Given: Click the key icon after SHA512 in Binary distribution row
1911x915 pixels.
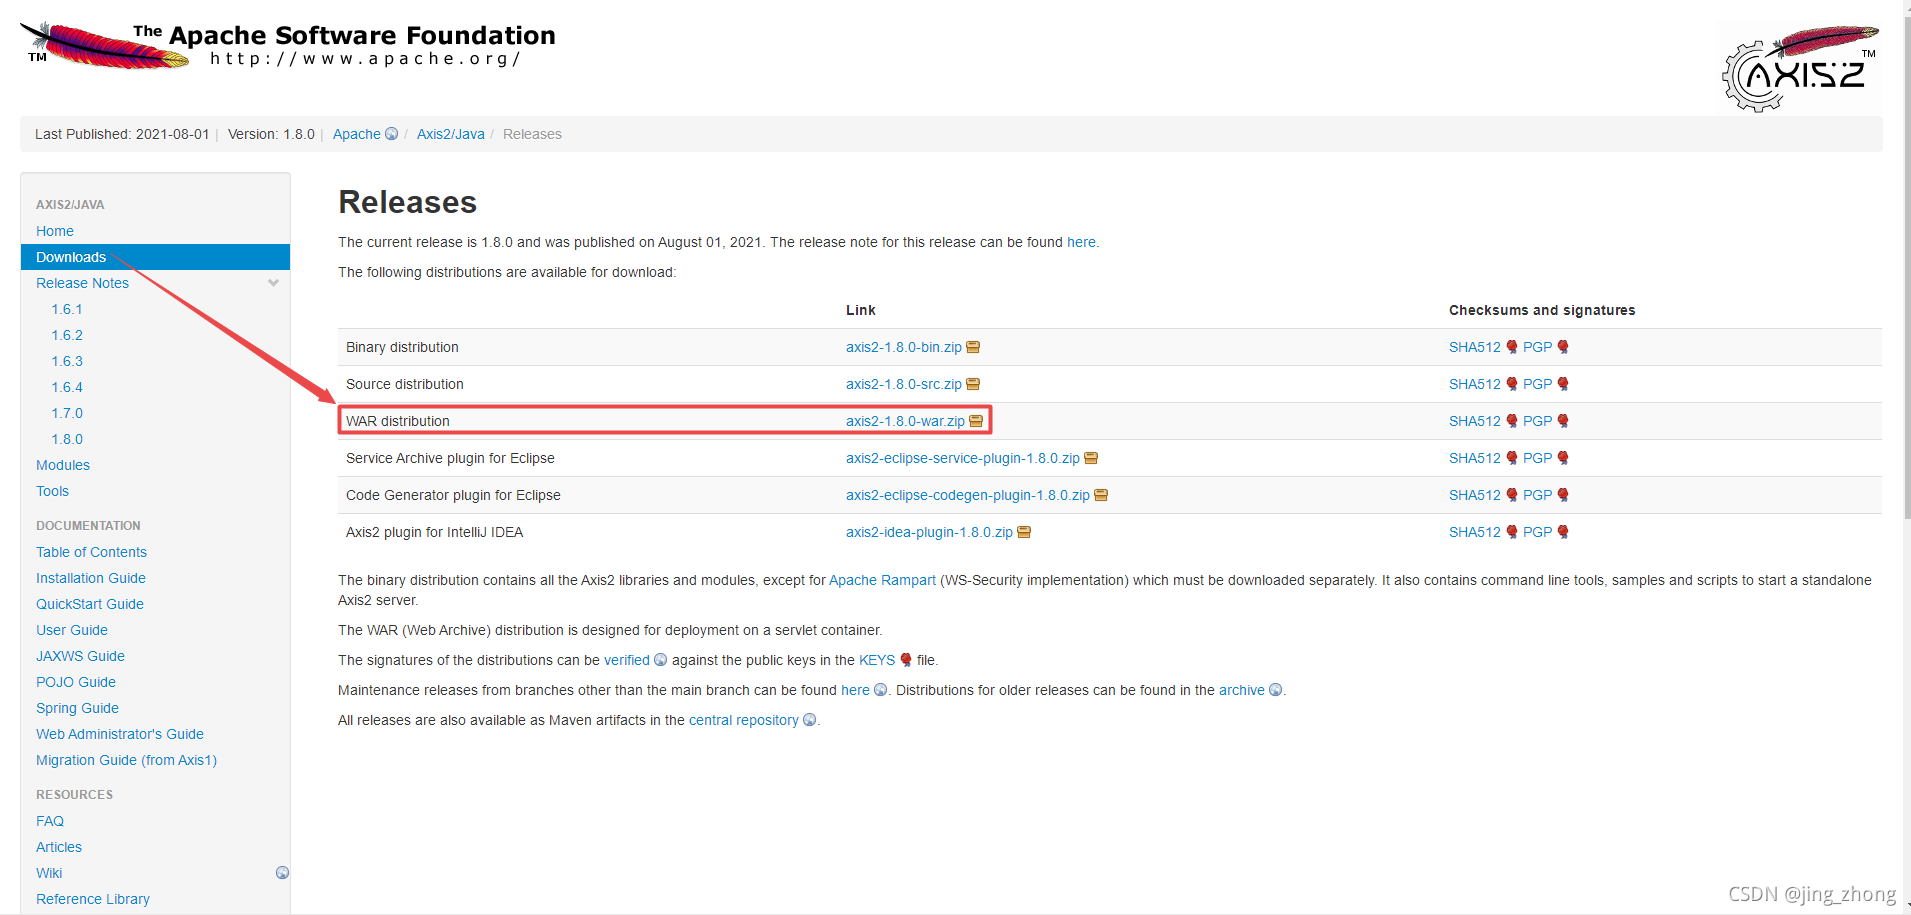Looking at the screenshot, I should (x=1512, y=347).
